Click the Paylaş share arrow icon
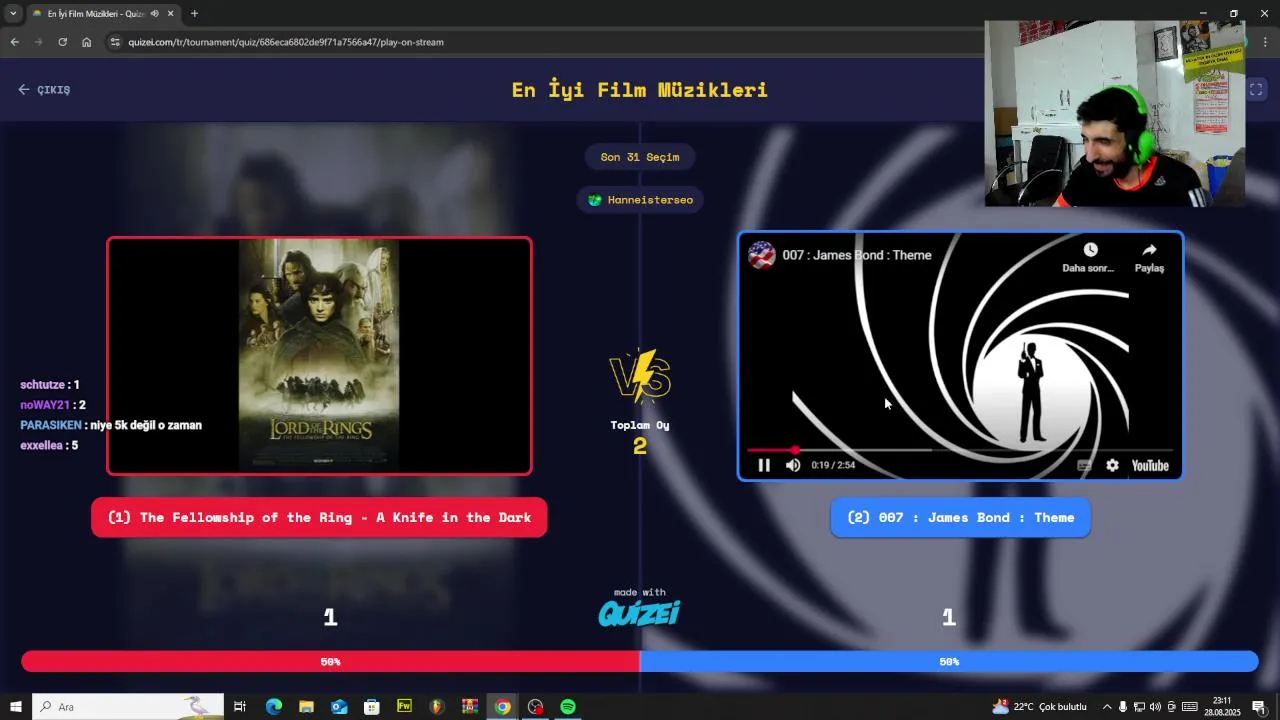Image resolution: width=1280 pixels, height=720 pixels. [1149, 250]
